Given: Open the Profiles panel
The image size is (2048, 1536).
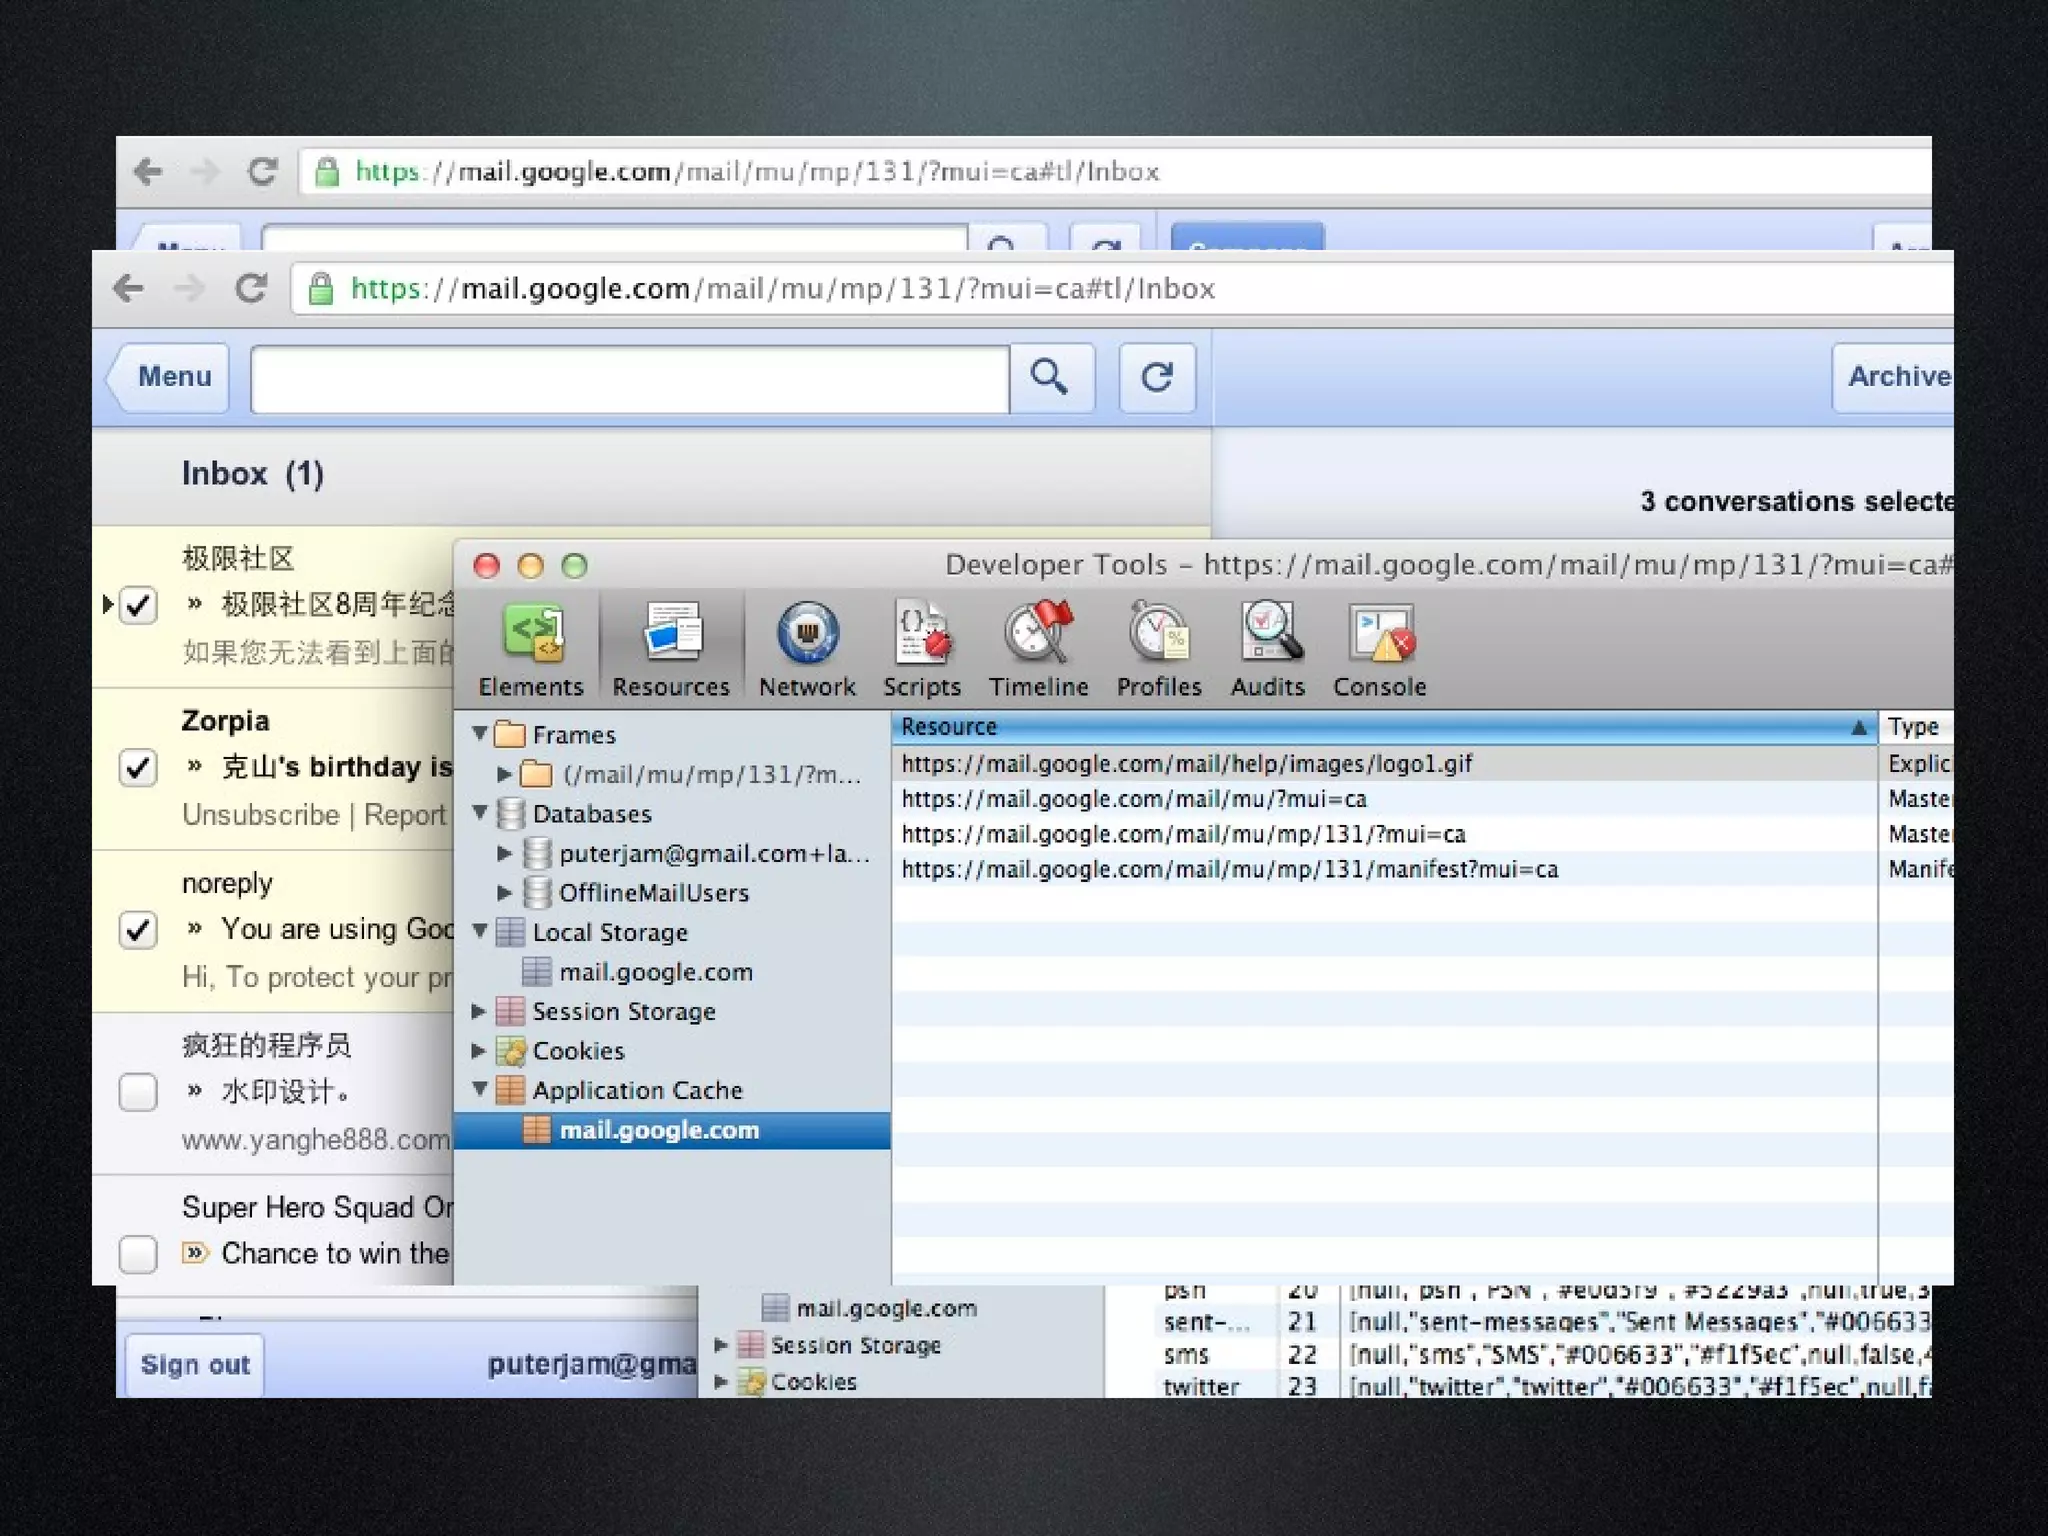Looking at the screenshot, I should (x=1159, y=649).
